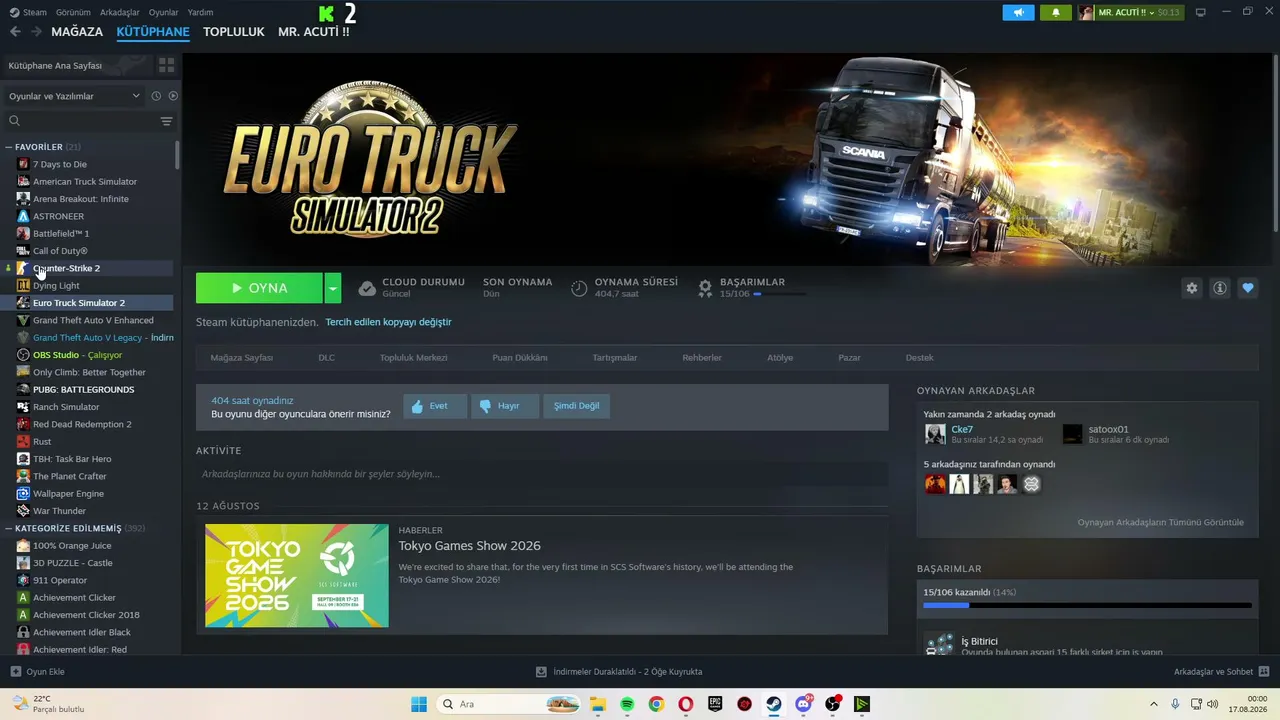This screenshot has width=1280, height=720.
Task: Go to the TOPLULUK tab
Action: (234, 32)
